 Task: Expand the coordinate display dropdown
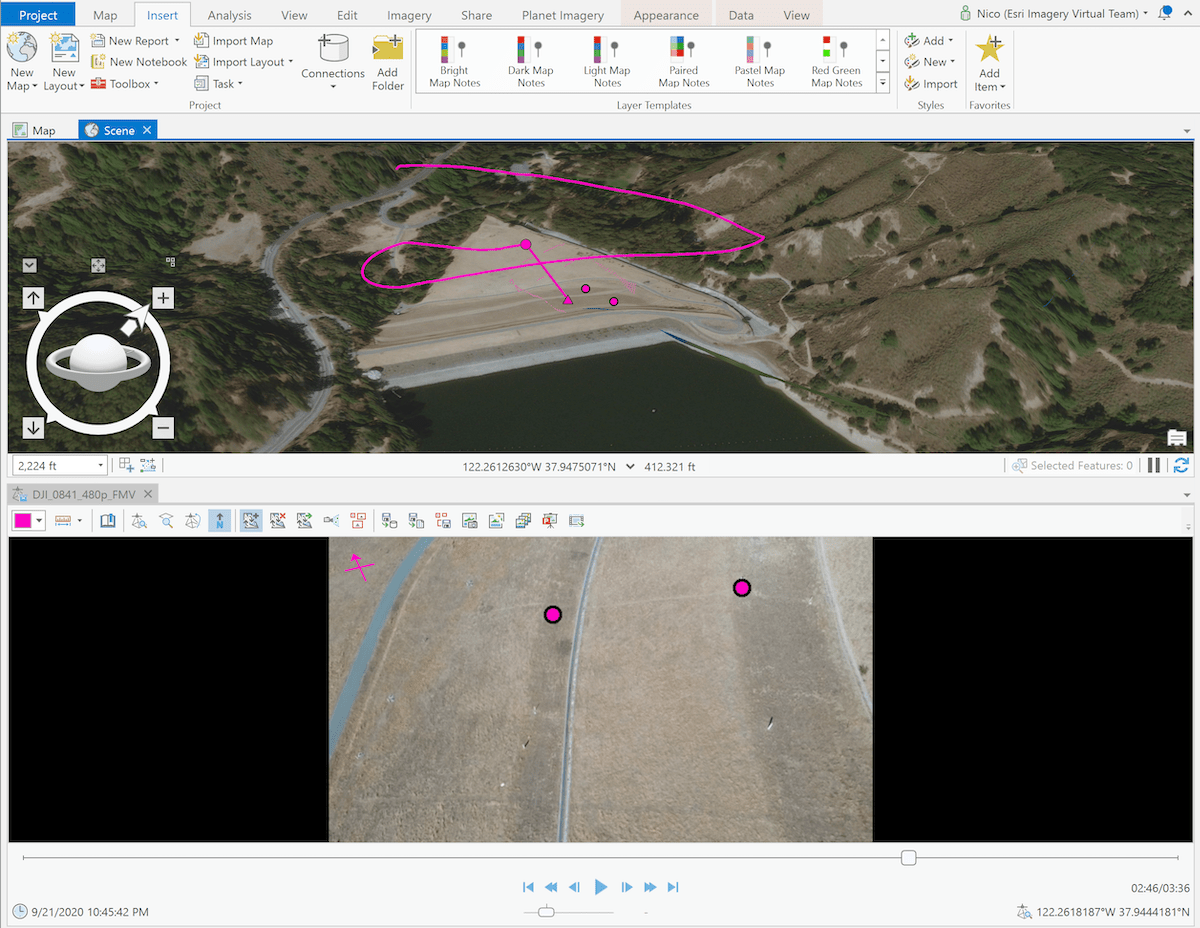[631, 465]
